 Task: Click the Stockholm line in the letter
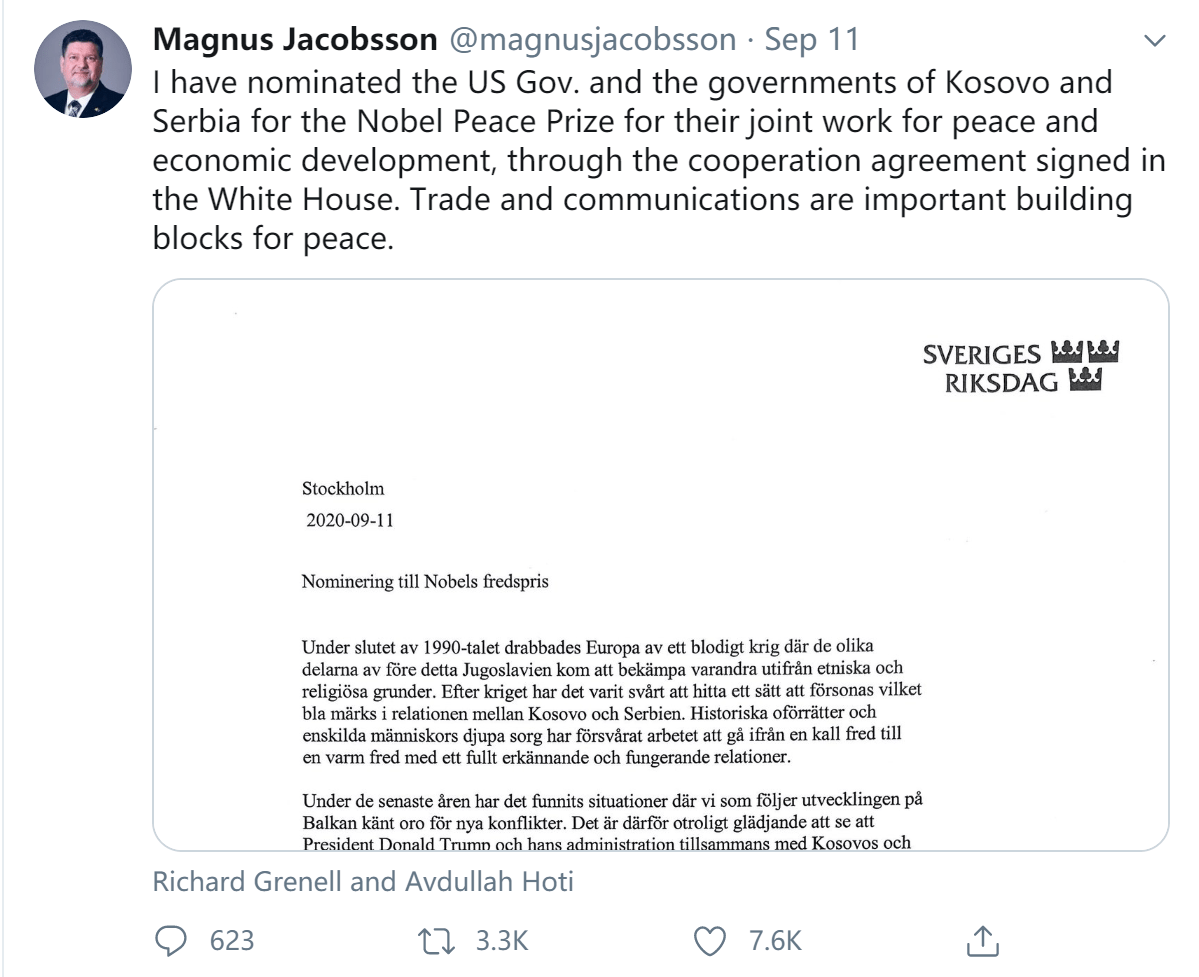(343, 488)
